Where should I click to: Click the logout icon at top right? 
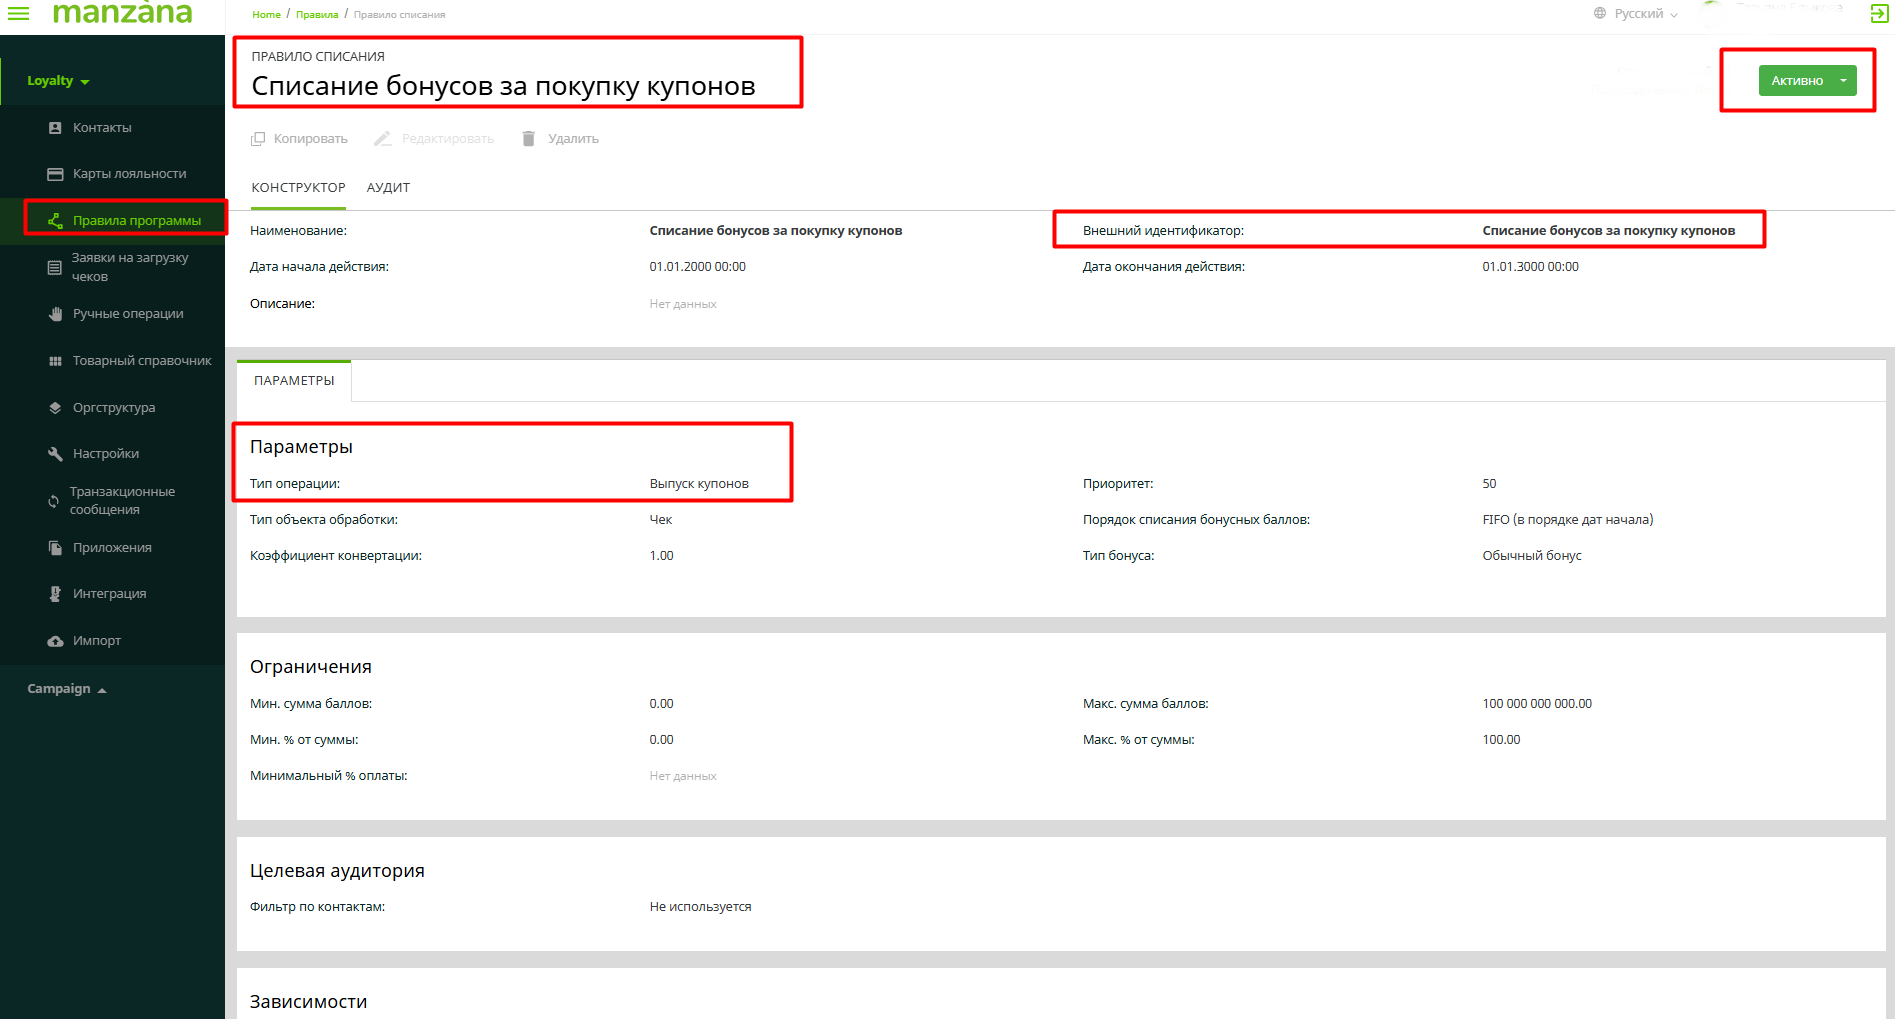pos(1879,13)
